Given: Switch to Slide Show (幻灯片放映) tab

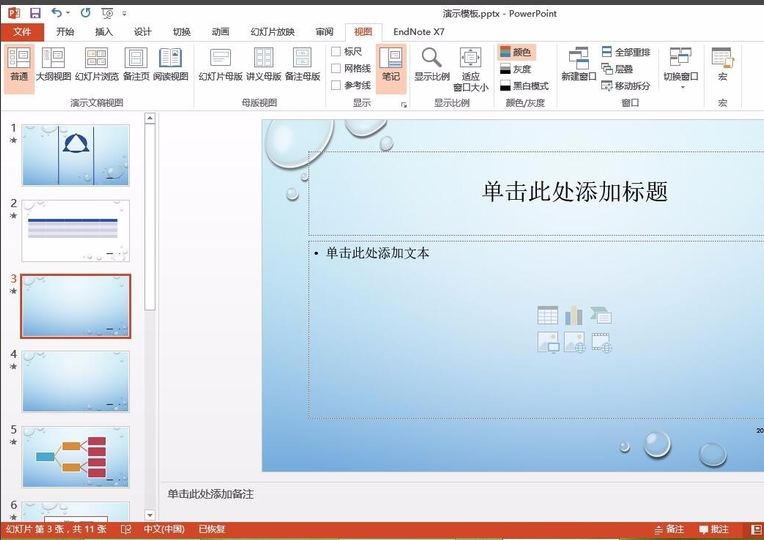Looking at the screenshot, I should [272, 32].
